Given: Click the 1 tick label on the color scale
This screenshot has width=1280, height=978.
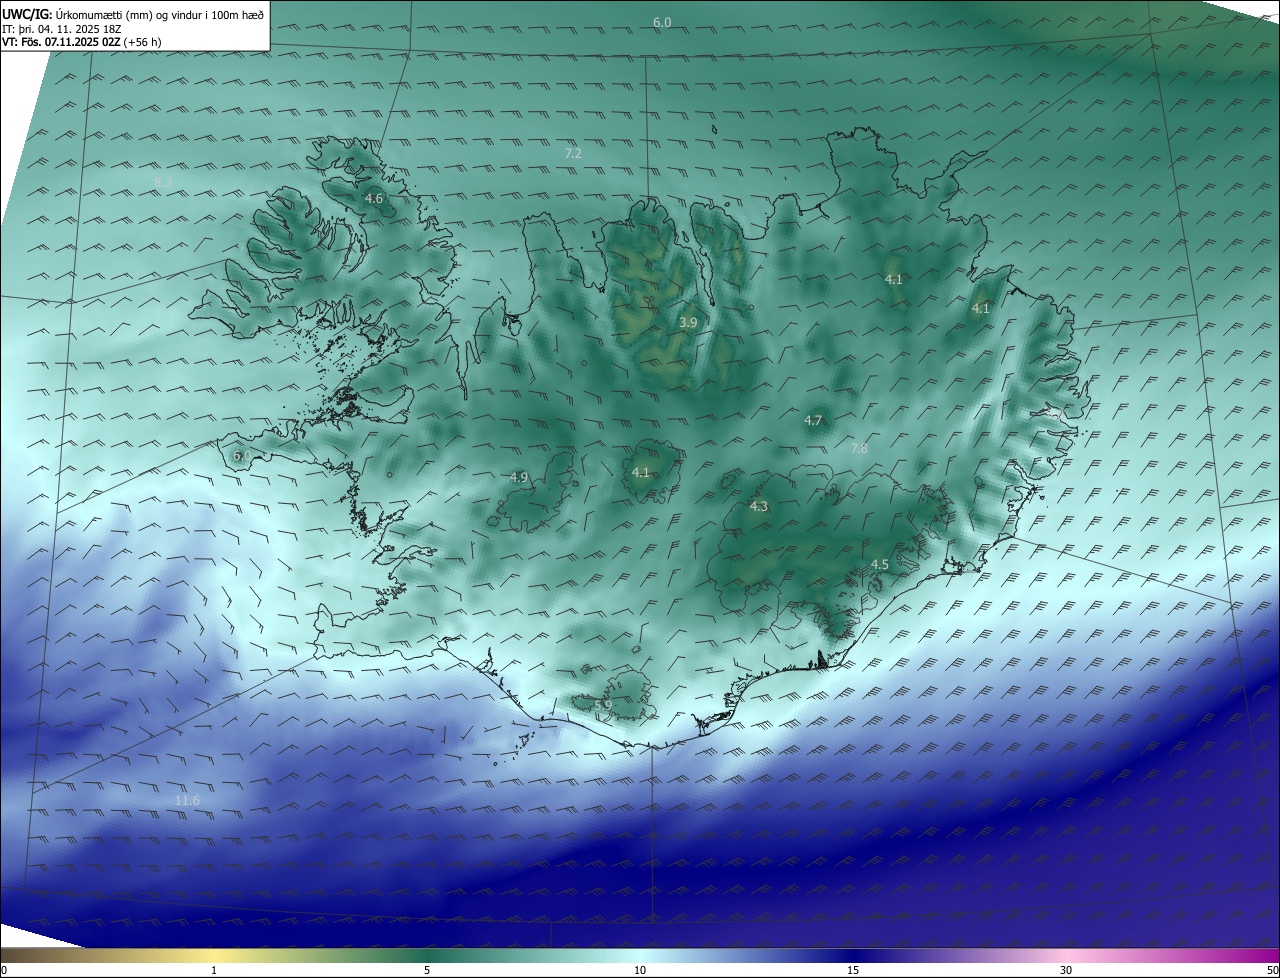Looking at the screenshot, I should (x=214, y=970).
